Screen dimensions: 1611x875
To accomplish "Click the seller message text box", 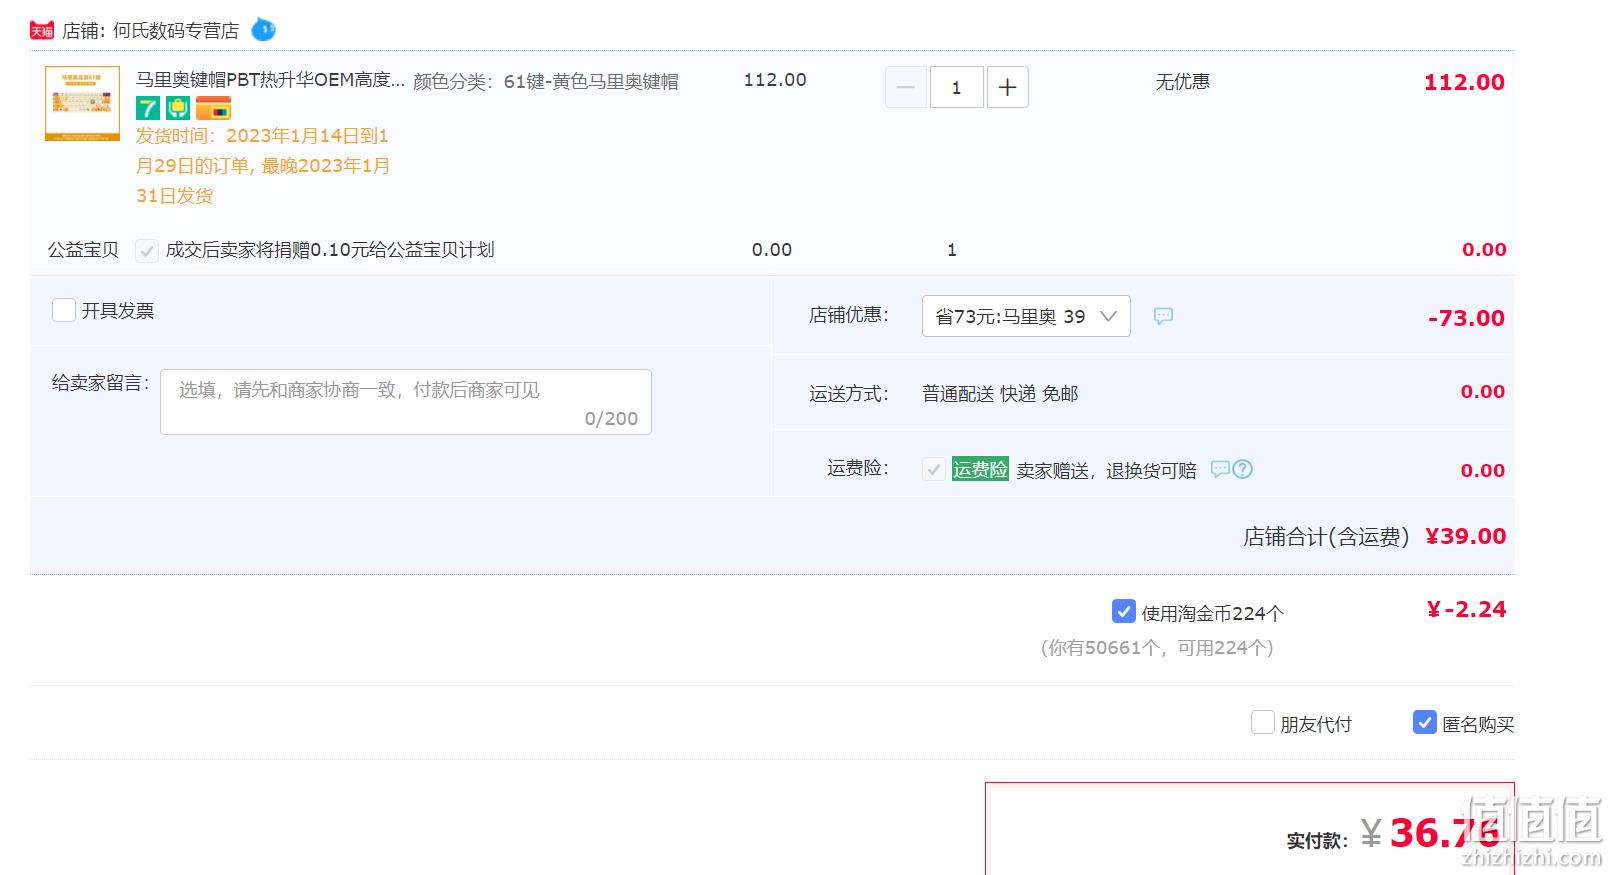I will (406, 402).
